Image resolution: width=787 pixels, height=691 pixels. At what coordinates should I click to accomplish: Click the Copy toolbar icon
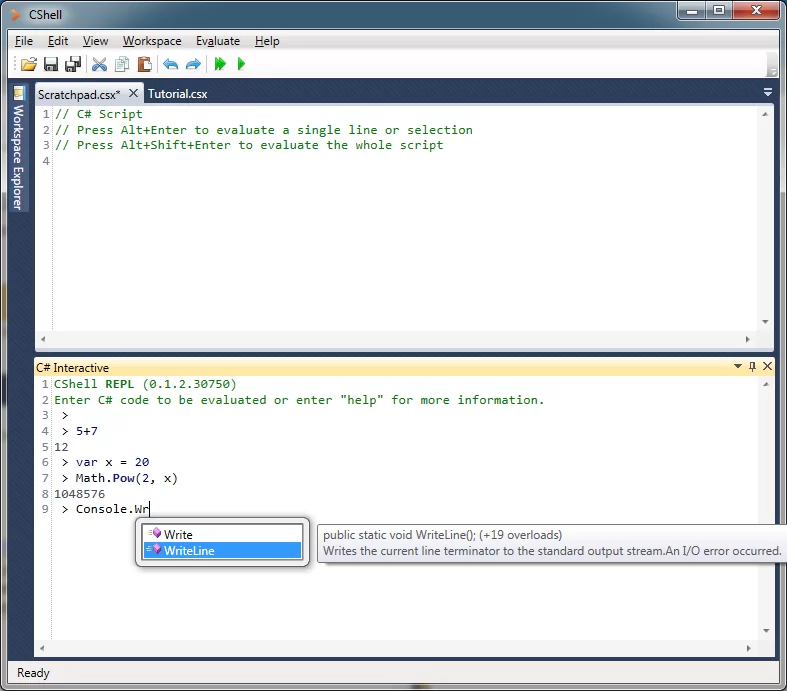coord(122,65)
